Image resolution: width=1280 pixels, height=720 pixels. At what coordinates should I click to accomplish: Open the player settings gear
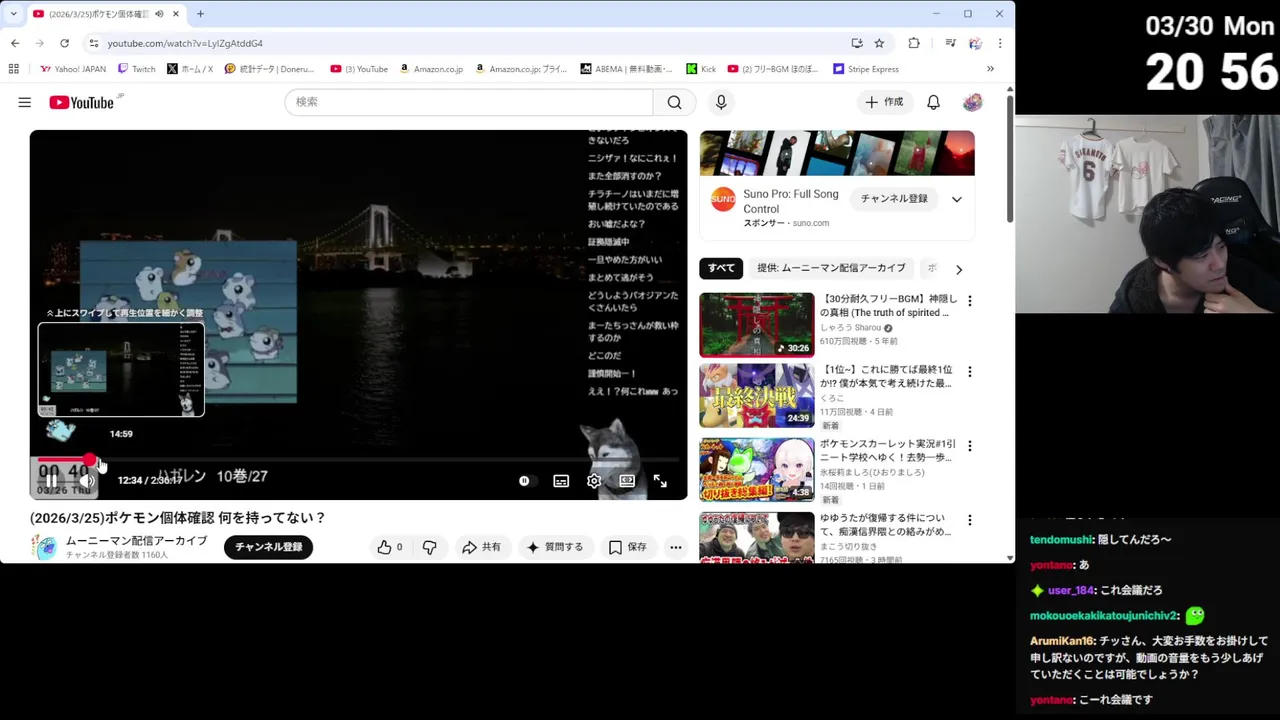click(594, 481)
